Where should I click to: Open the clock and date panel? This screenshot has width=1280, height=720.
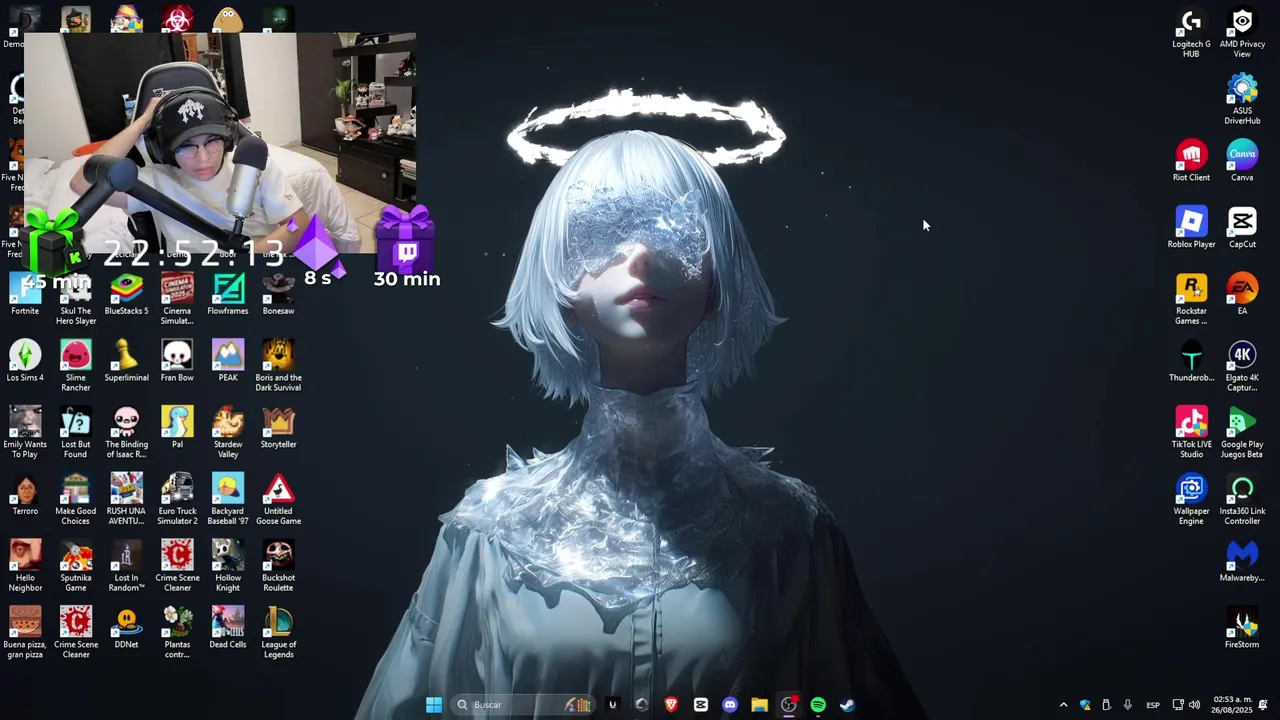(x=1232, y=705)
